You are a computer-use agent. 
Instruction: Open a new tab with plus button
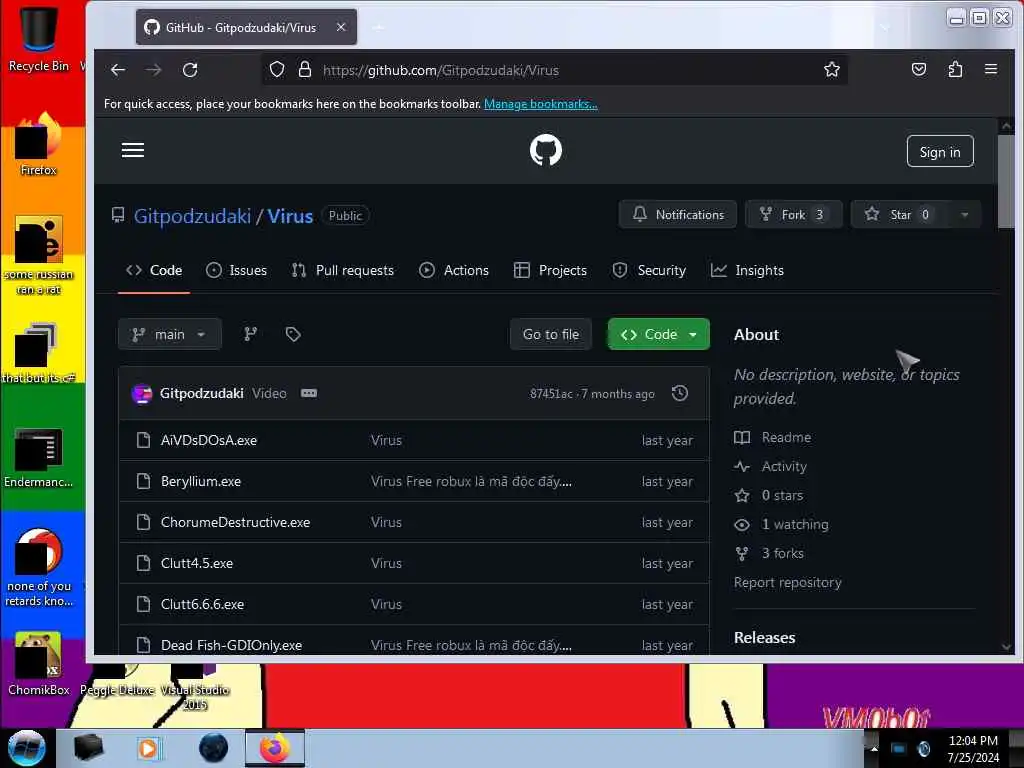point(379,27)
